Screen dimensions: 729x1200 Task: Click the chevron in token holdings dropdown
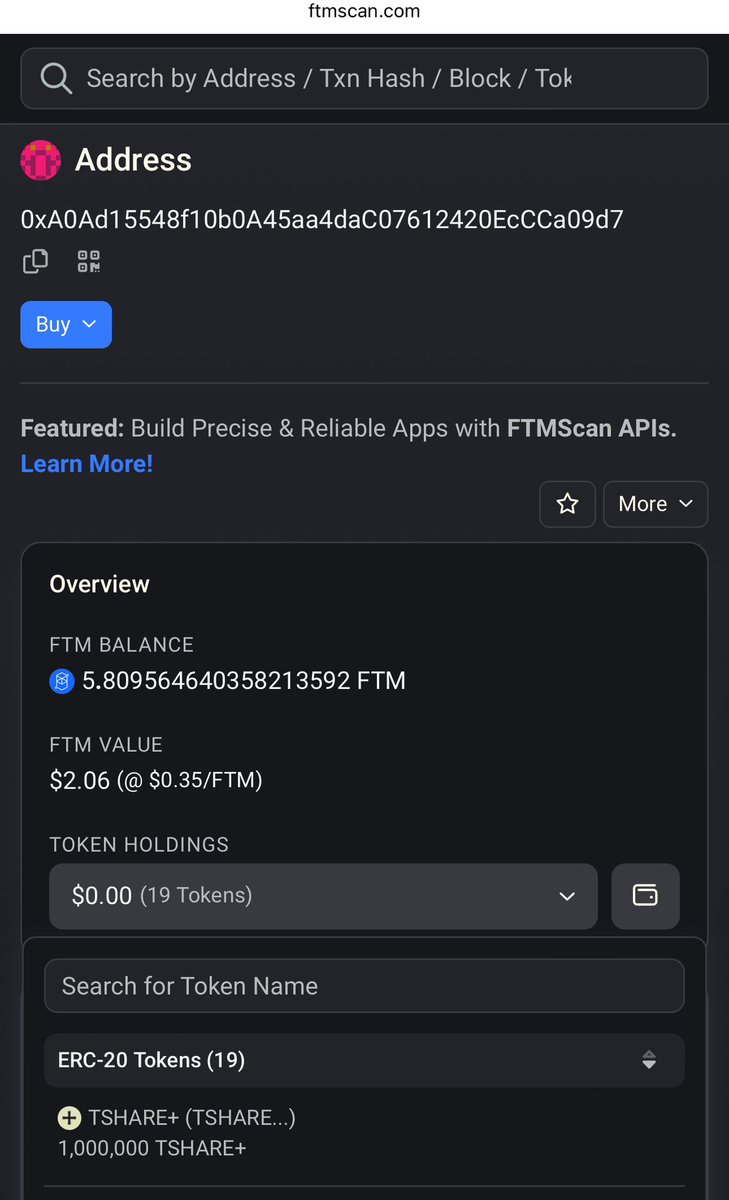[x=567, y=896]
